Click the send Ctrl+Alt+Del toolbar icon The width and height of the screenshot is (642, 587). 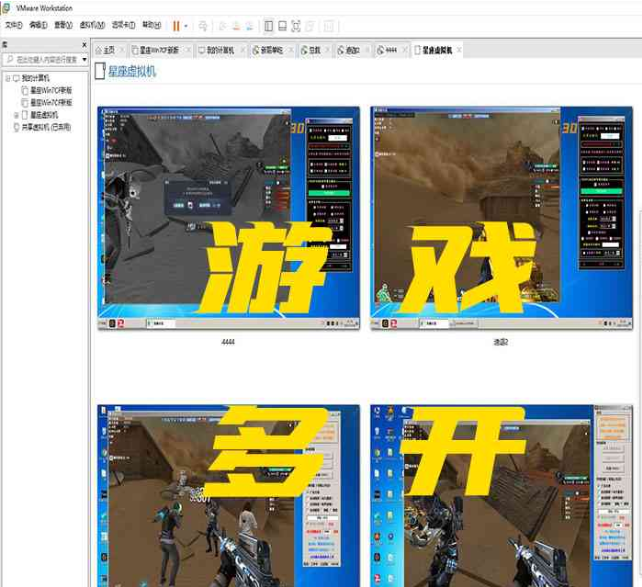204,25
